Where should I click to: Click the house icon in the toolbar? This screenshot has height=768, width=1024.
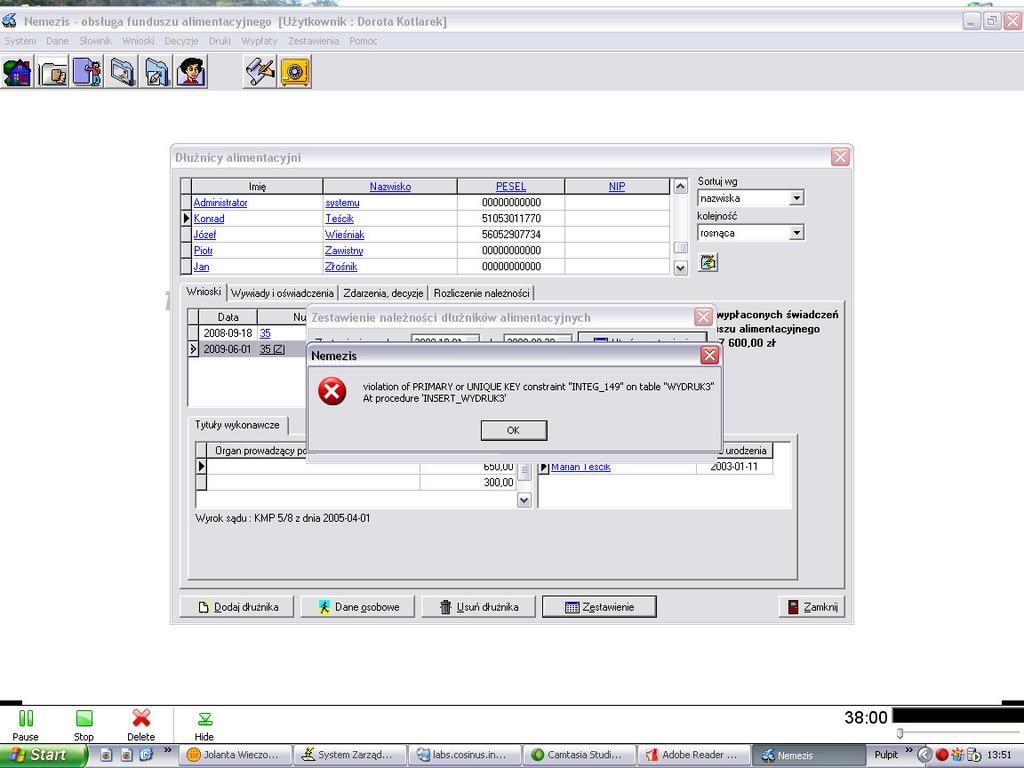click(x=18, y=72)
